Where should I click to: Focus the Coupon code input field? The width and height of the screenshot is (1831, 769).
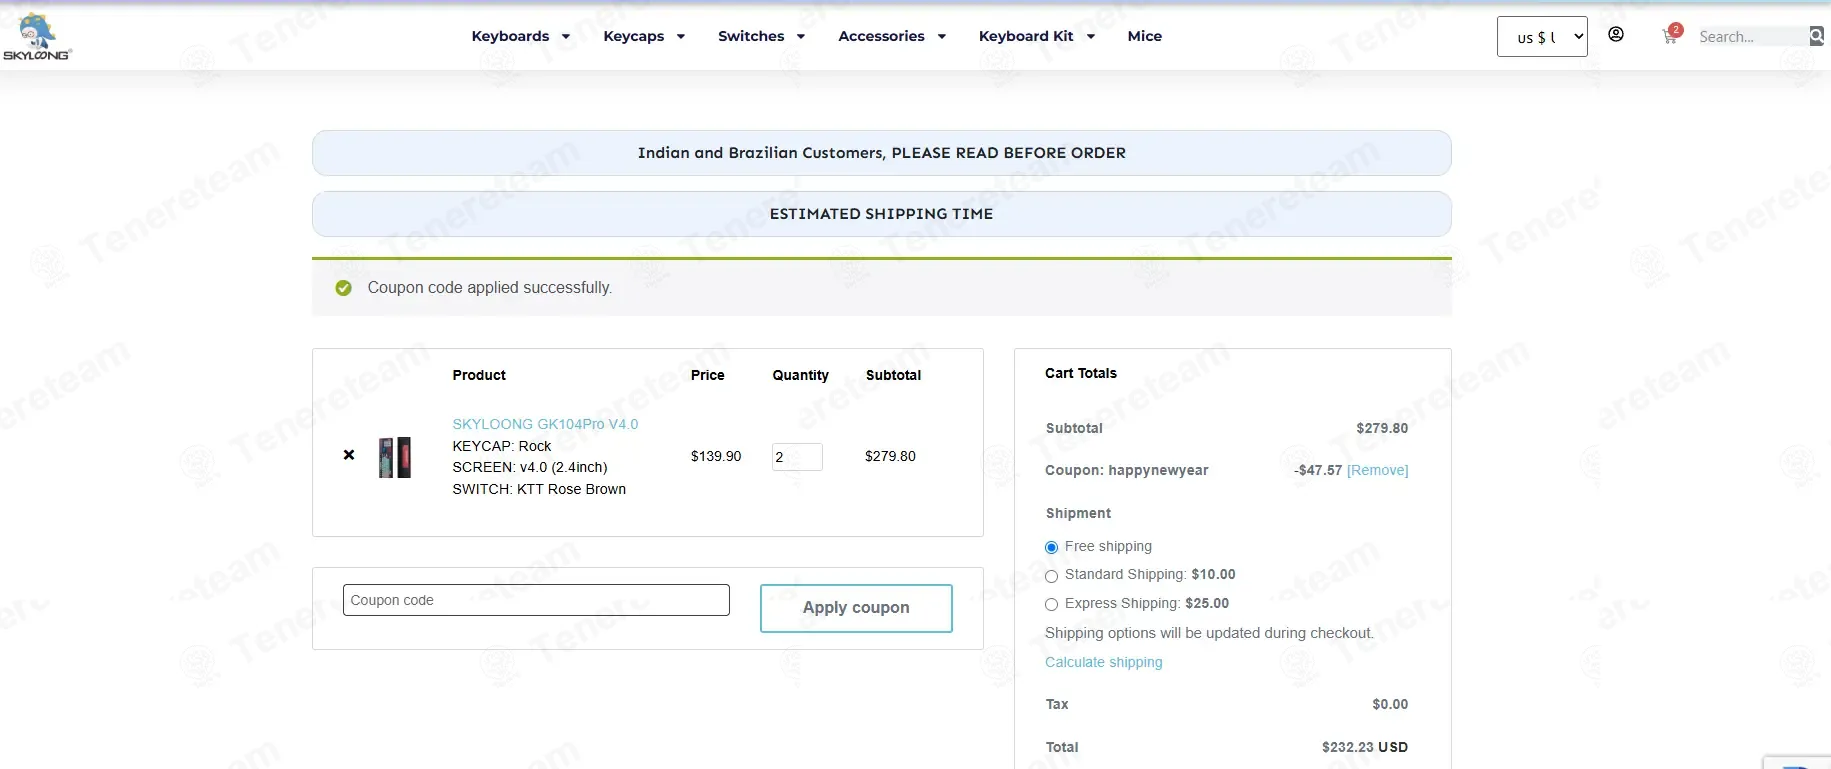pyautogui.click(x=536, y=600)
